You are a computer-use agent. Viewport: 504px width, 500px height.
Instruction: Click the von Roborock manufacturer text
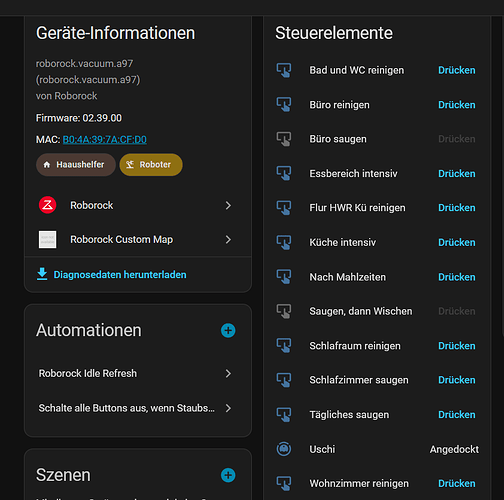[x=67, y=96]
